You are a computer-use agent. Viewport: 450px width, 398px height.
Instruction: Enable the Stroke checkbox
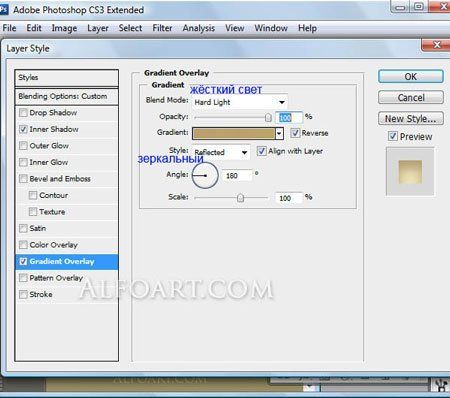click(23, 294)
